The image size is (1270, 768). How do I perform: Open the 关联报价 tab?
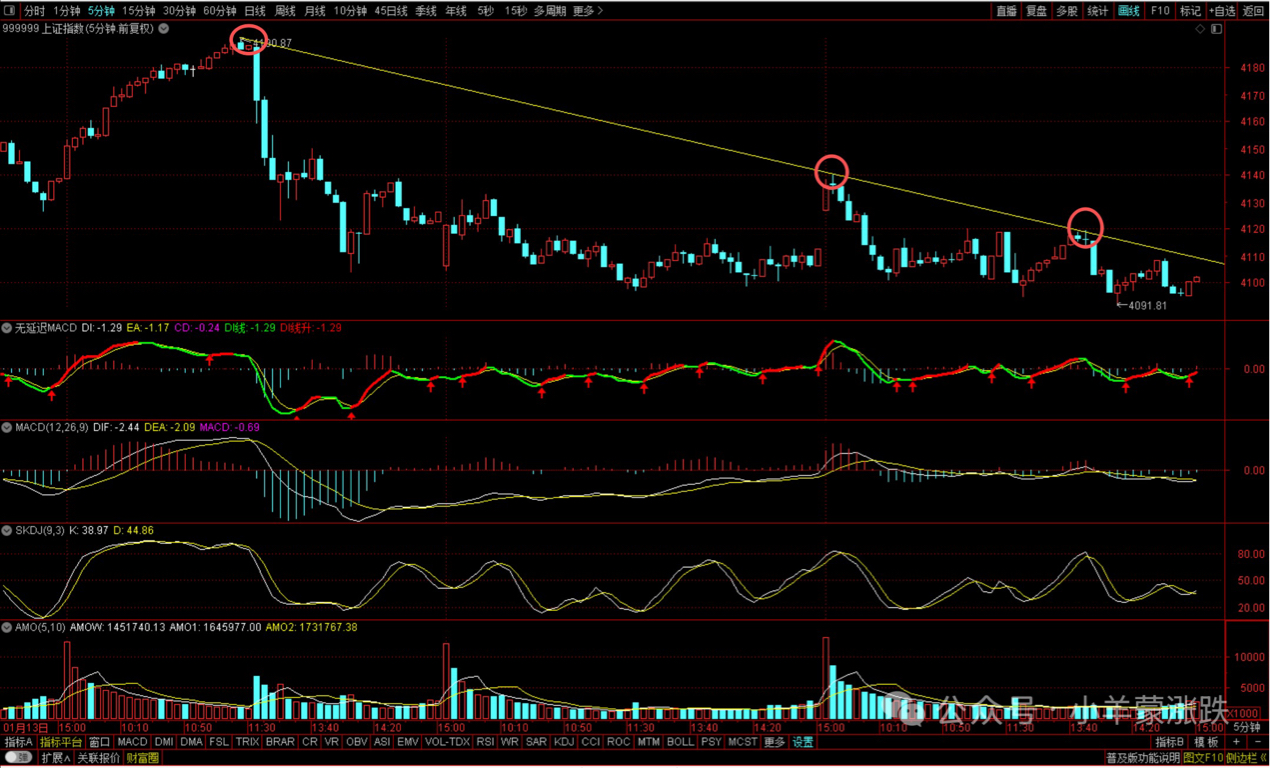coord(99,758)
